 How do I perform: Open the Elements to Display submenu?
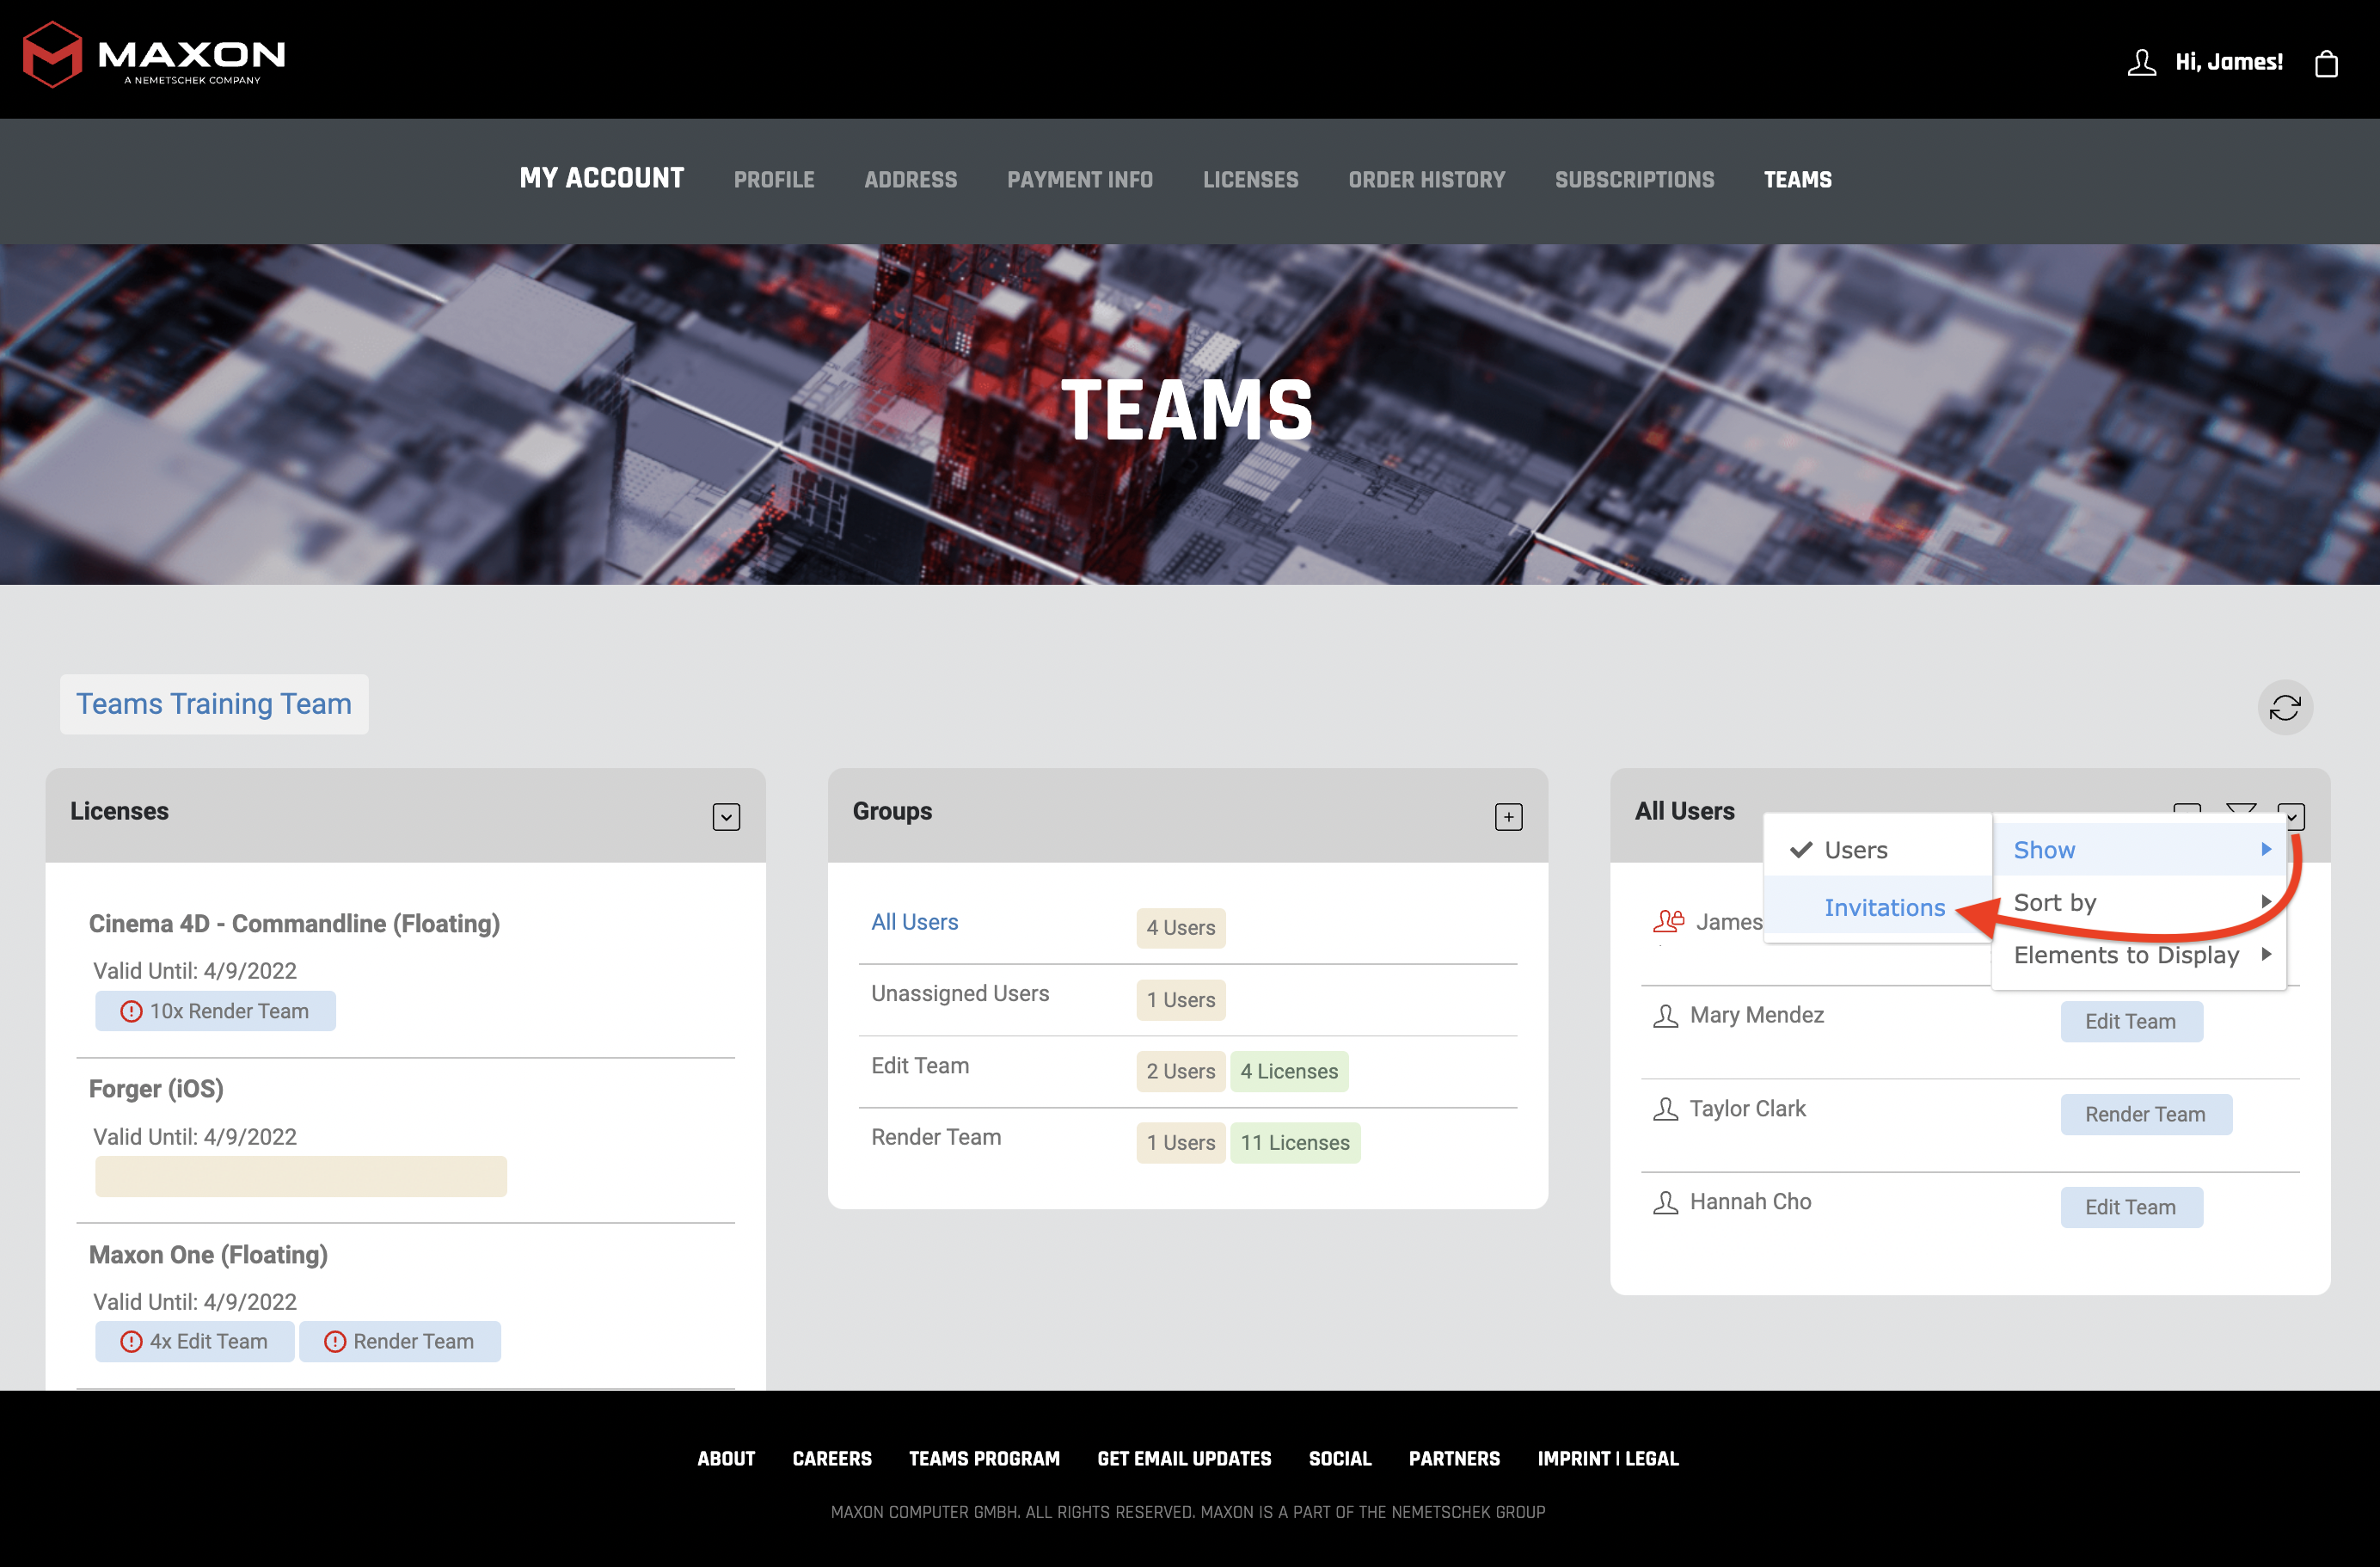[2139, 956]
